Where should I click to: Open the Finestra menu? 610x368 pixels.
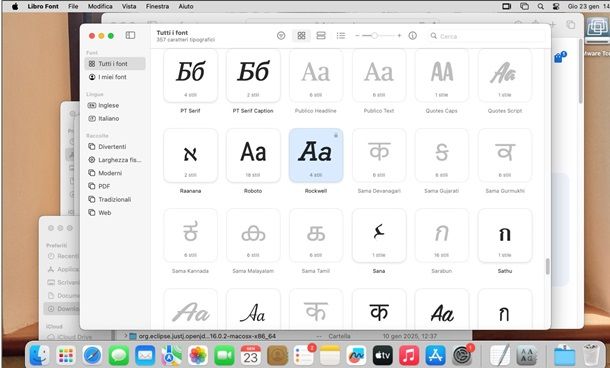tap(157, 6)
